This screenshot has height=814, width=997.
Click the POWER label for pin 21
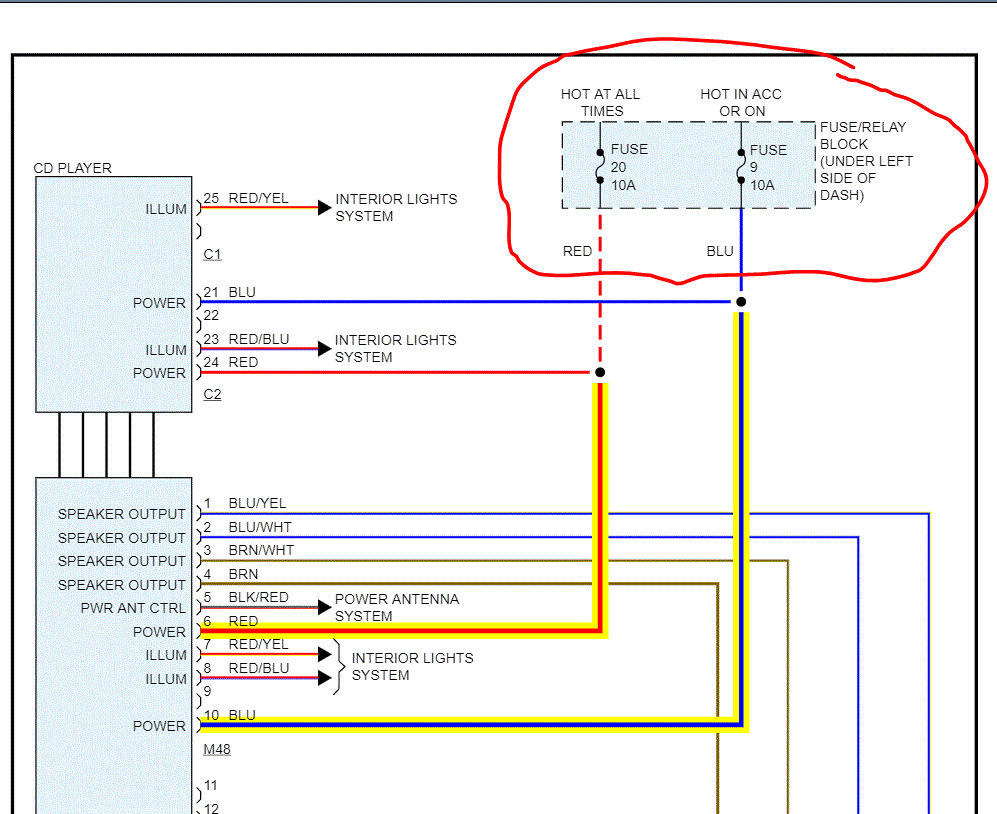point(159,303)
